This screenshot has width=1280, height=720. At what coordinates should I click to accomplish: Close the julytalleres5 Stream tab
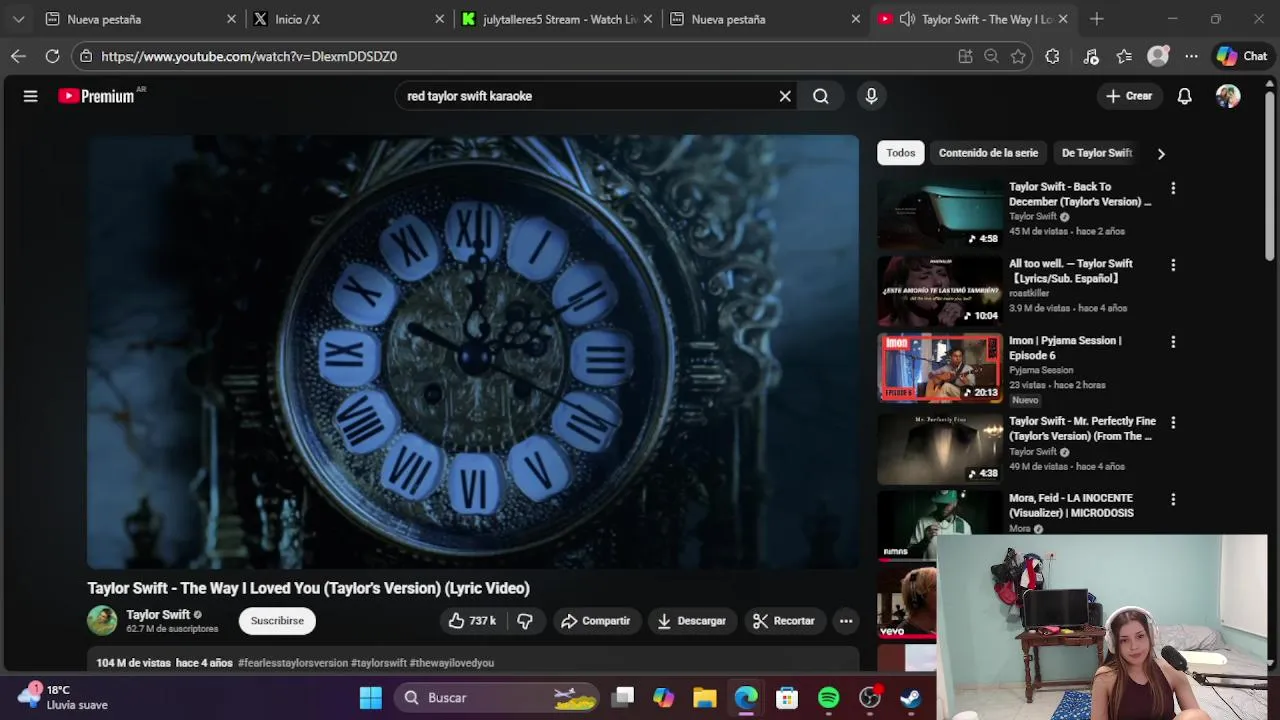pyautogui.click(x=647, y=19)
